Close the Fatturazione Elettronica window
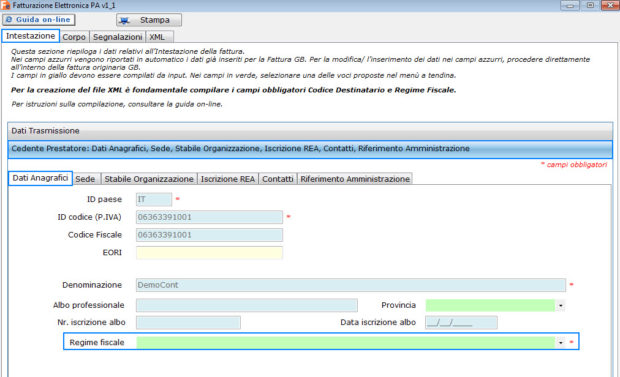This screenshot has width=620, height=377. point(610,5)
